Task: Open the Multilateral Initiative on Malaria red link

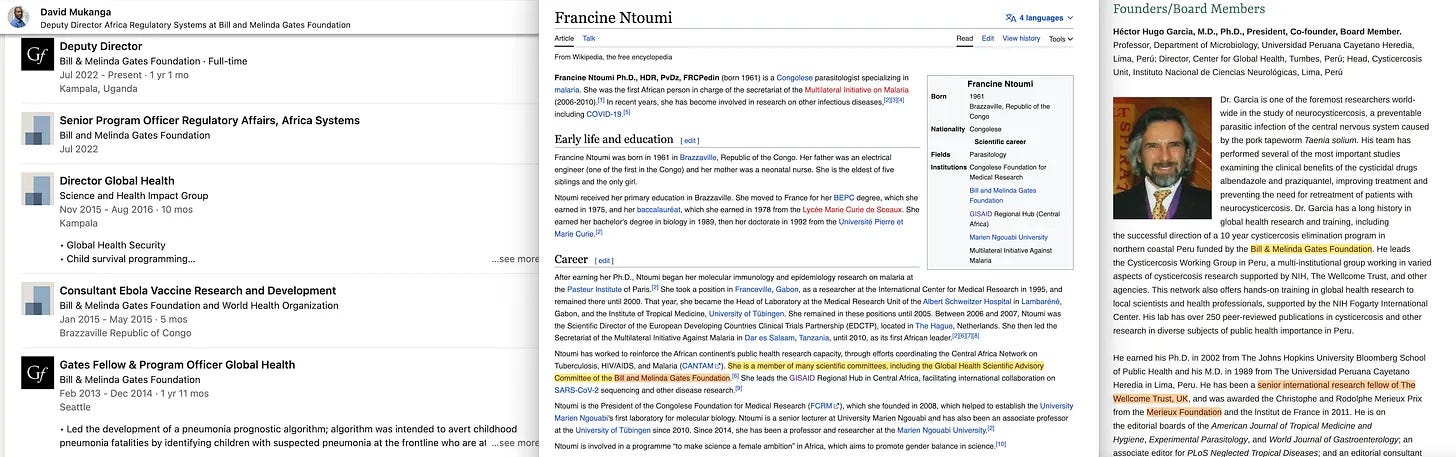Action: 858,89
